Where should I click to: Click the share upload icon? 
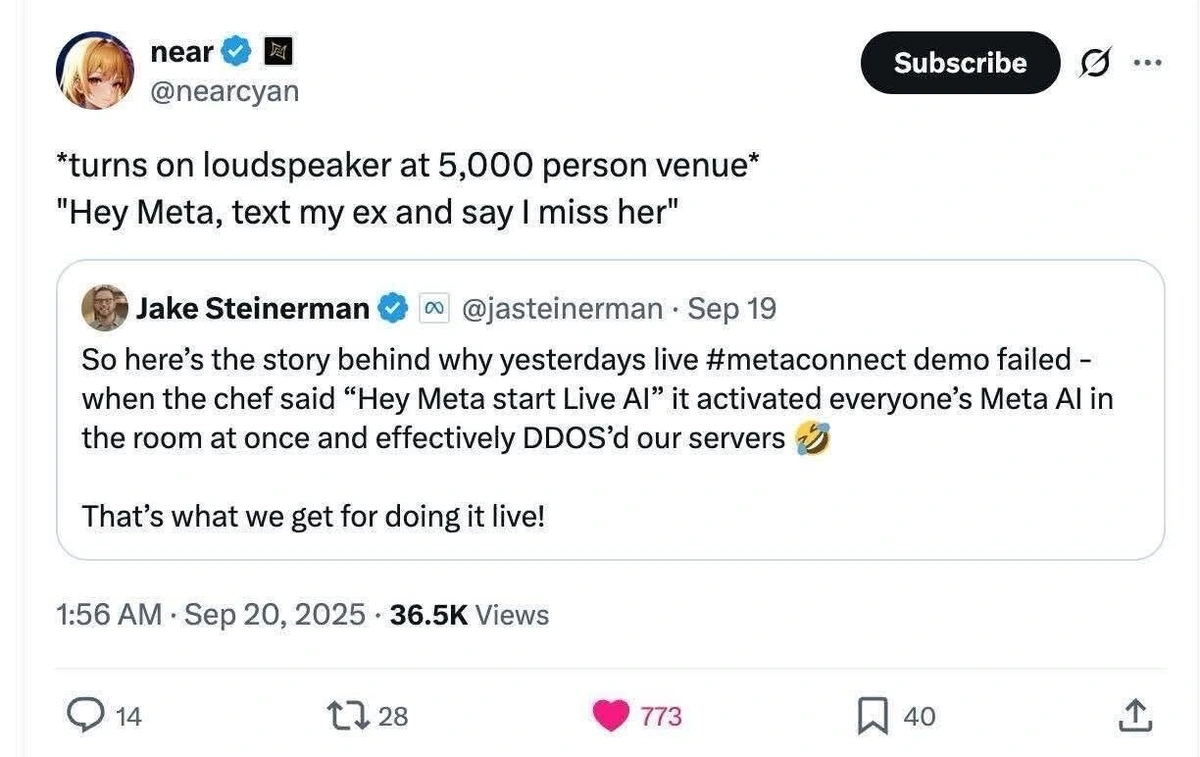[1132, 715]
